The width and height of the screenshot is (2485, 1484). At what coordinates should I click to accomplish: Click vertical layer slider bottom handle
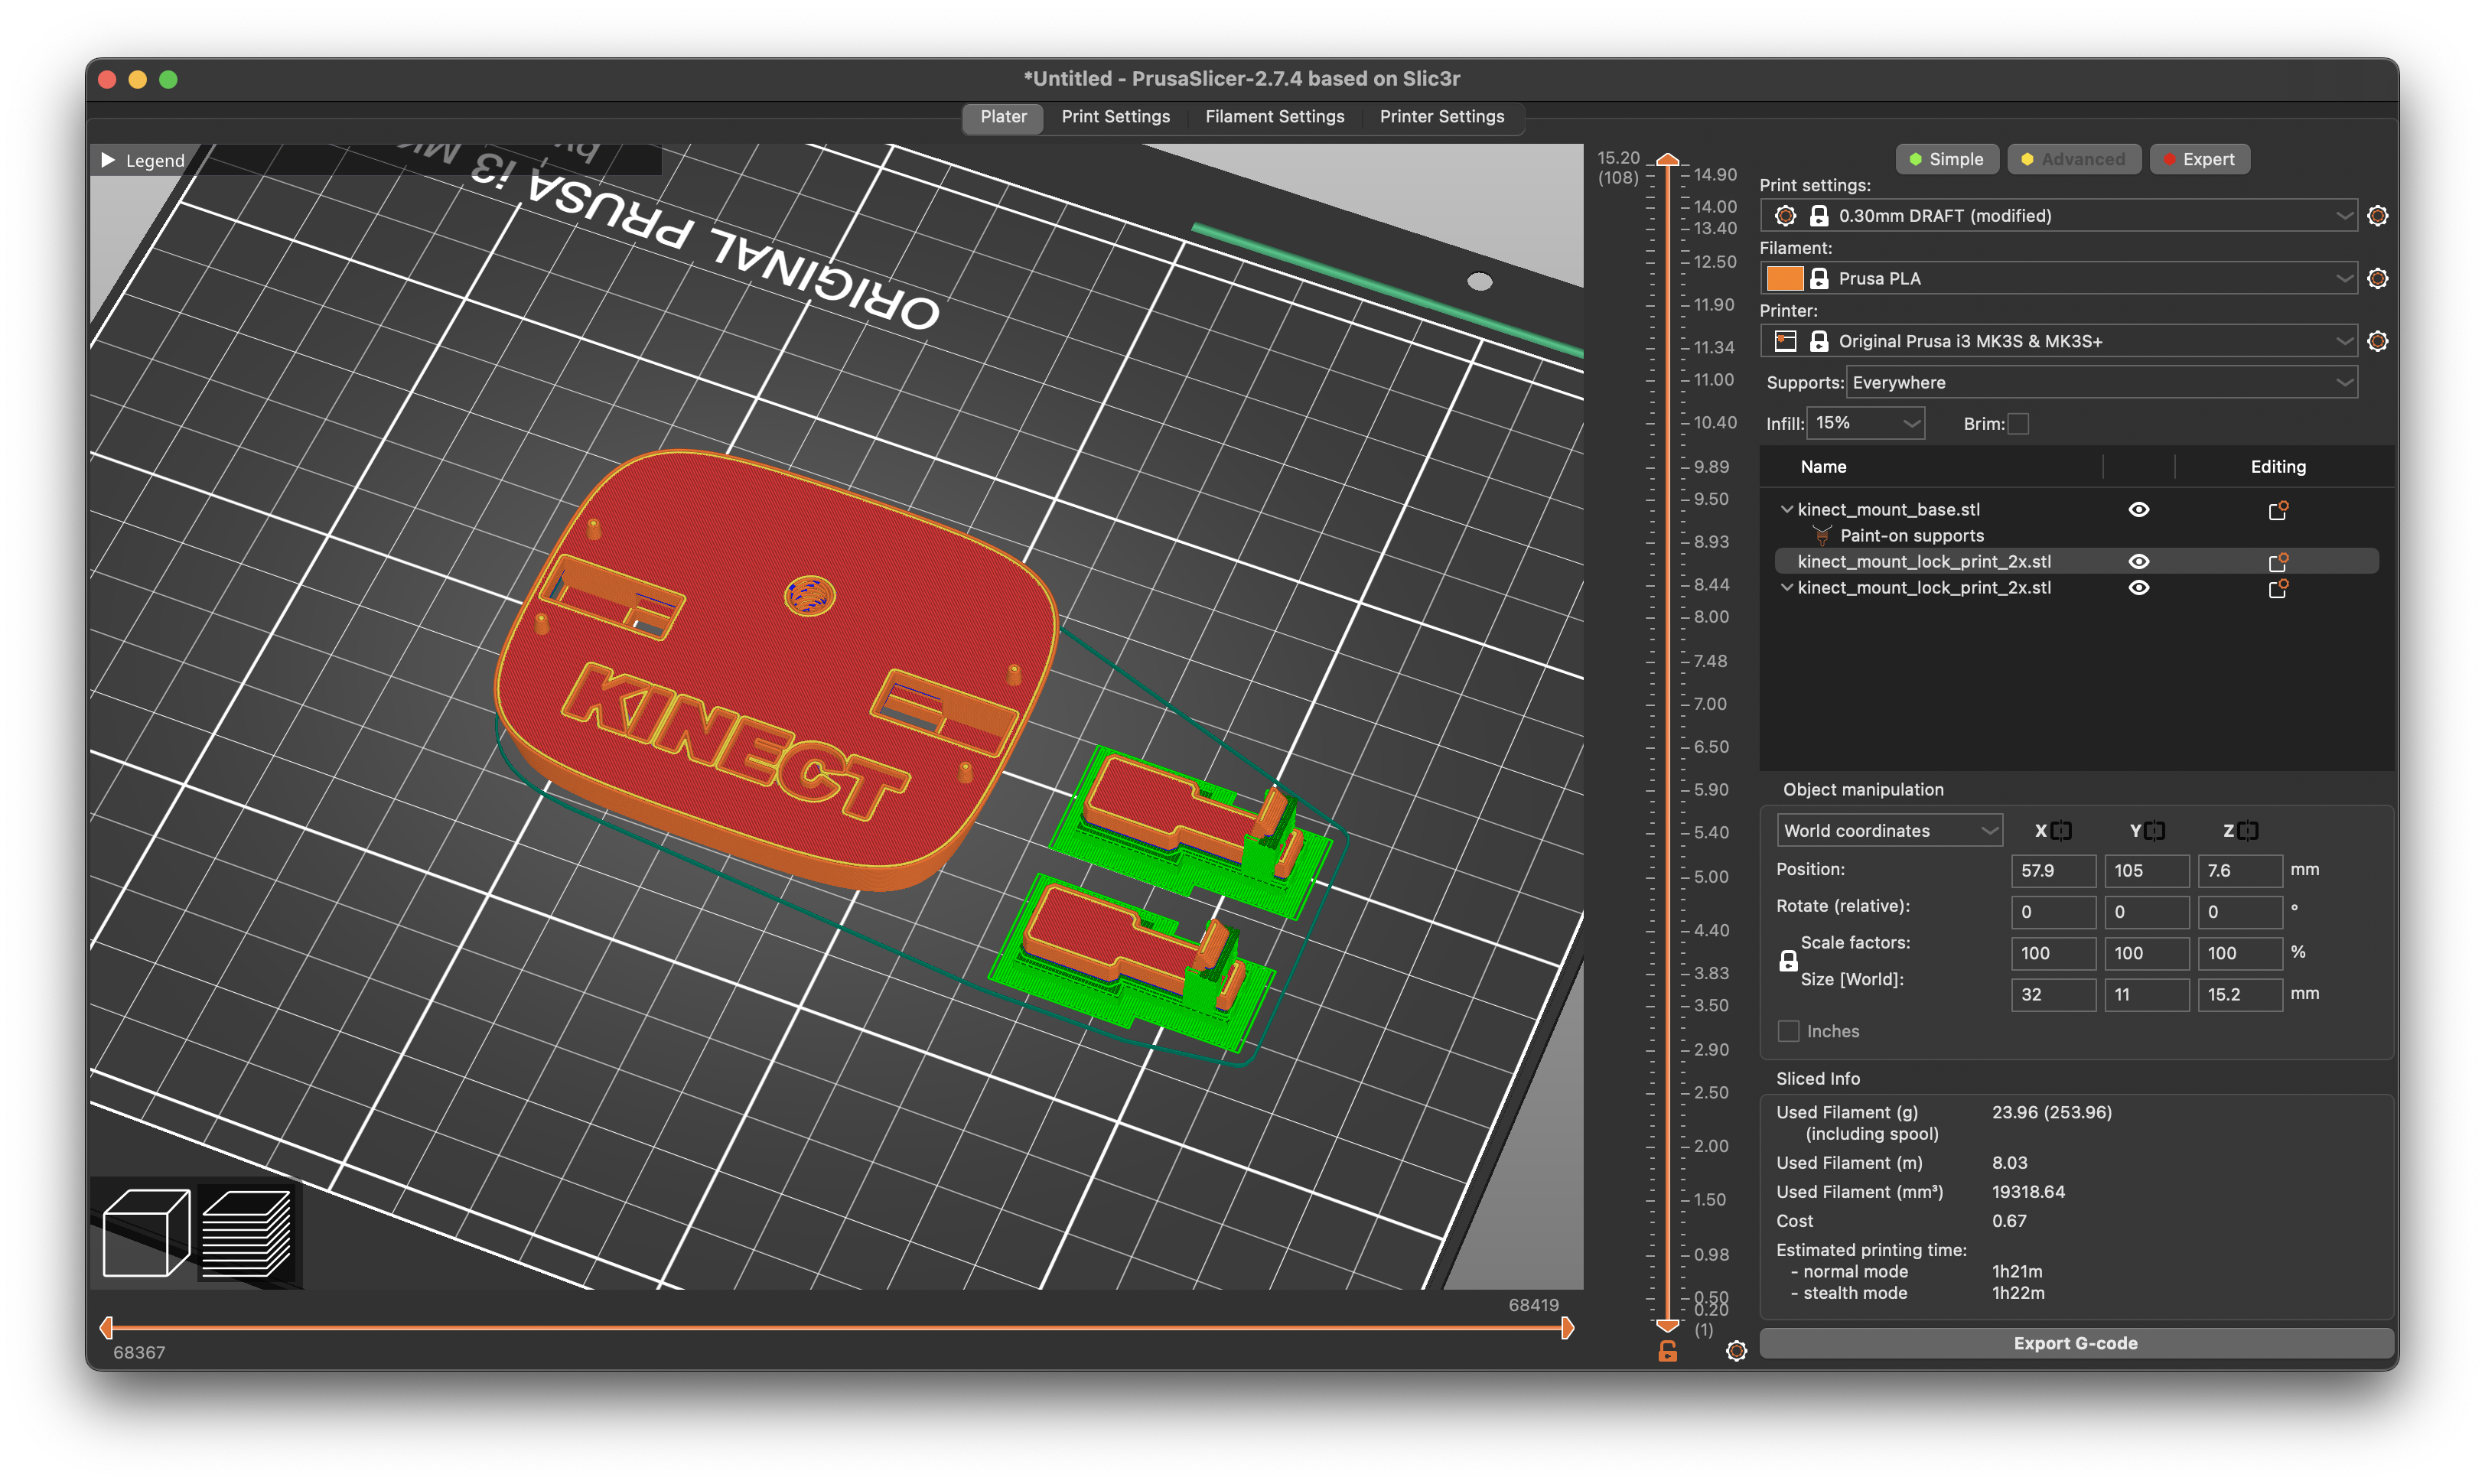point(1667,1325)
